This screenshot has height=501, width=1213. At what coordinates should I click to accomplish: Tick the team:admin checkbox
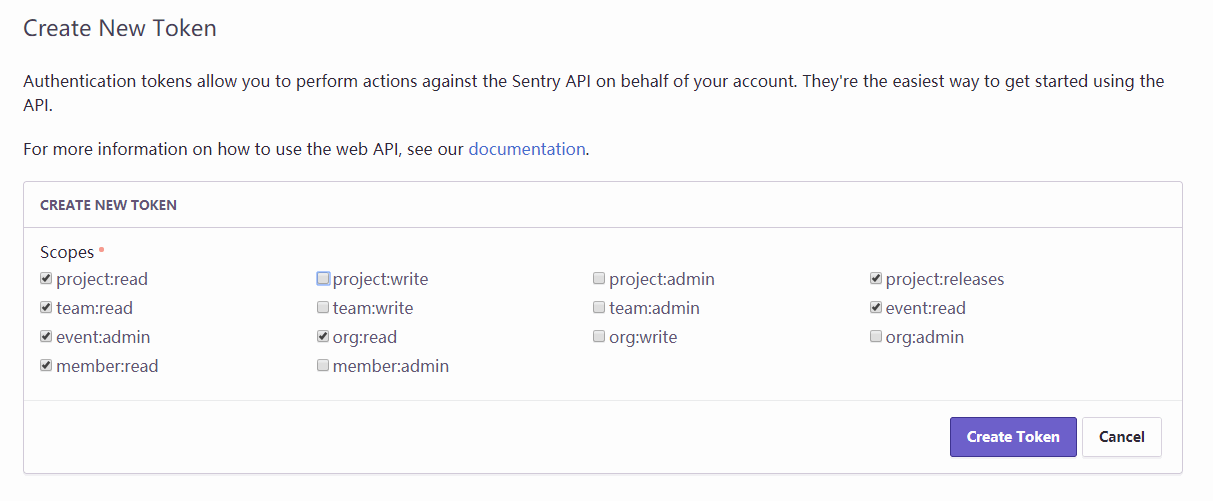[x=599, y=308]
